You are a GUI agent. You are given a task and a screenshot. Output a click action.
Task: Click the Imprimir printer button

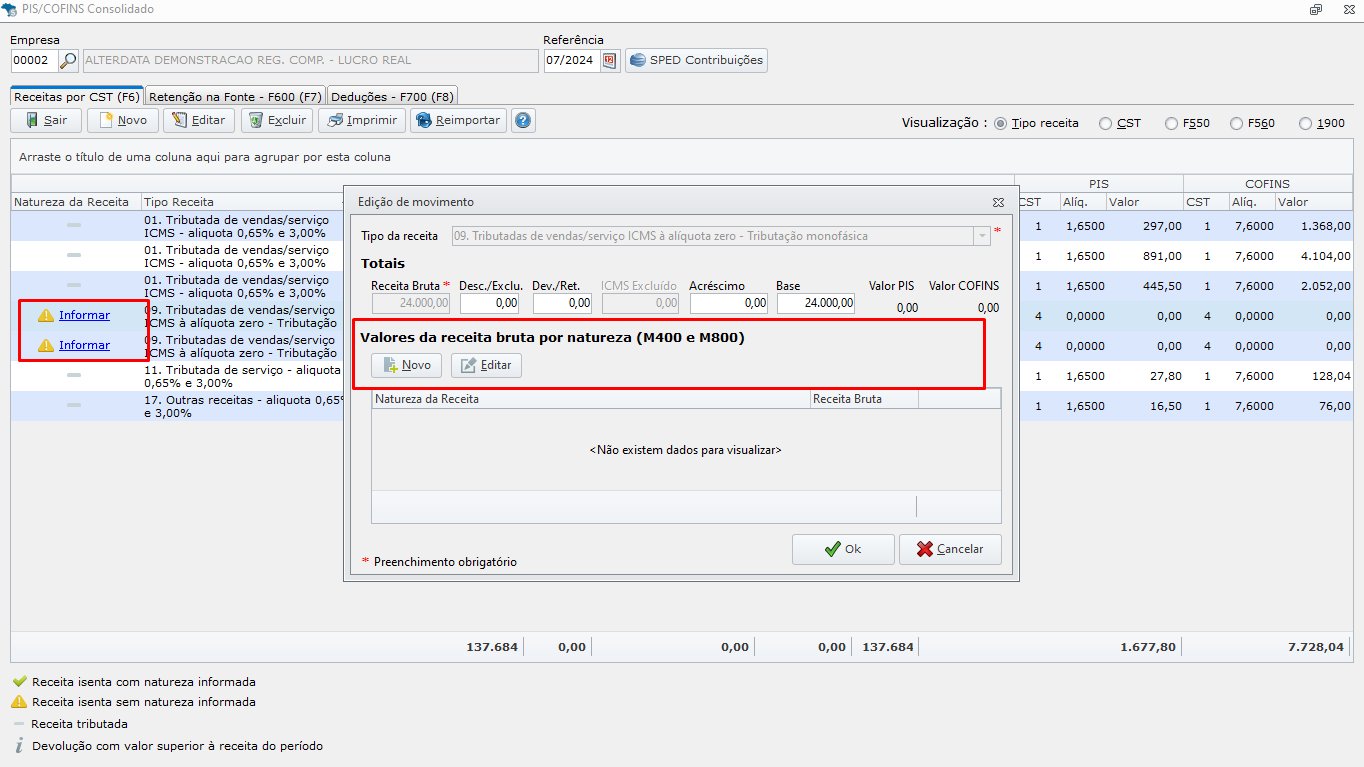click(362, 121)
